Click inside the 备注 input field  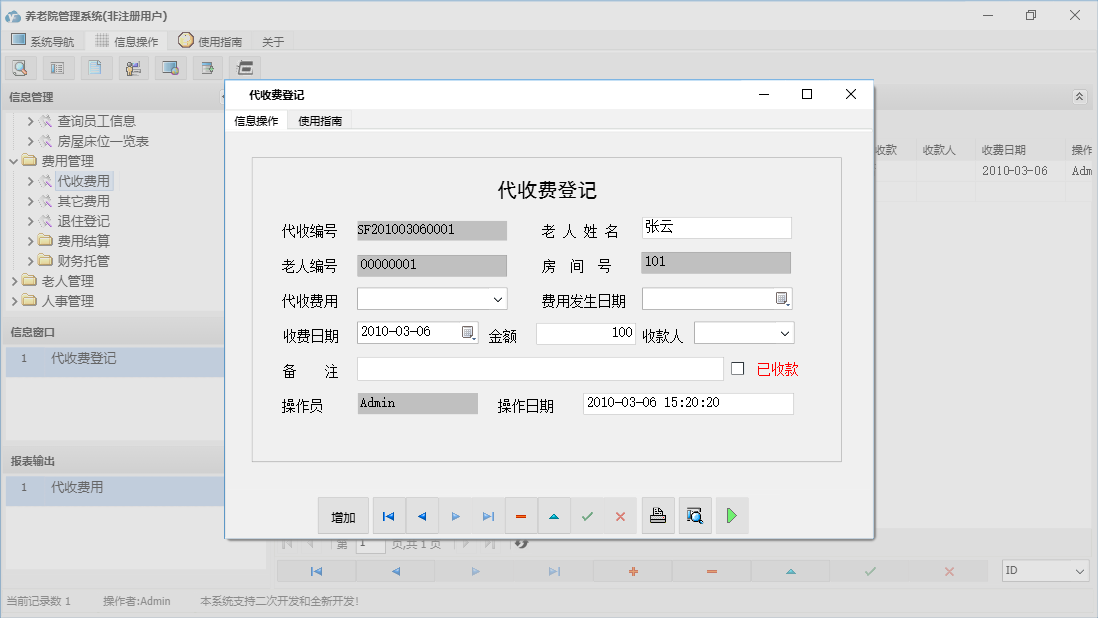pyautogui.click(x=540, y=368)
